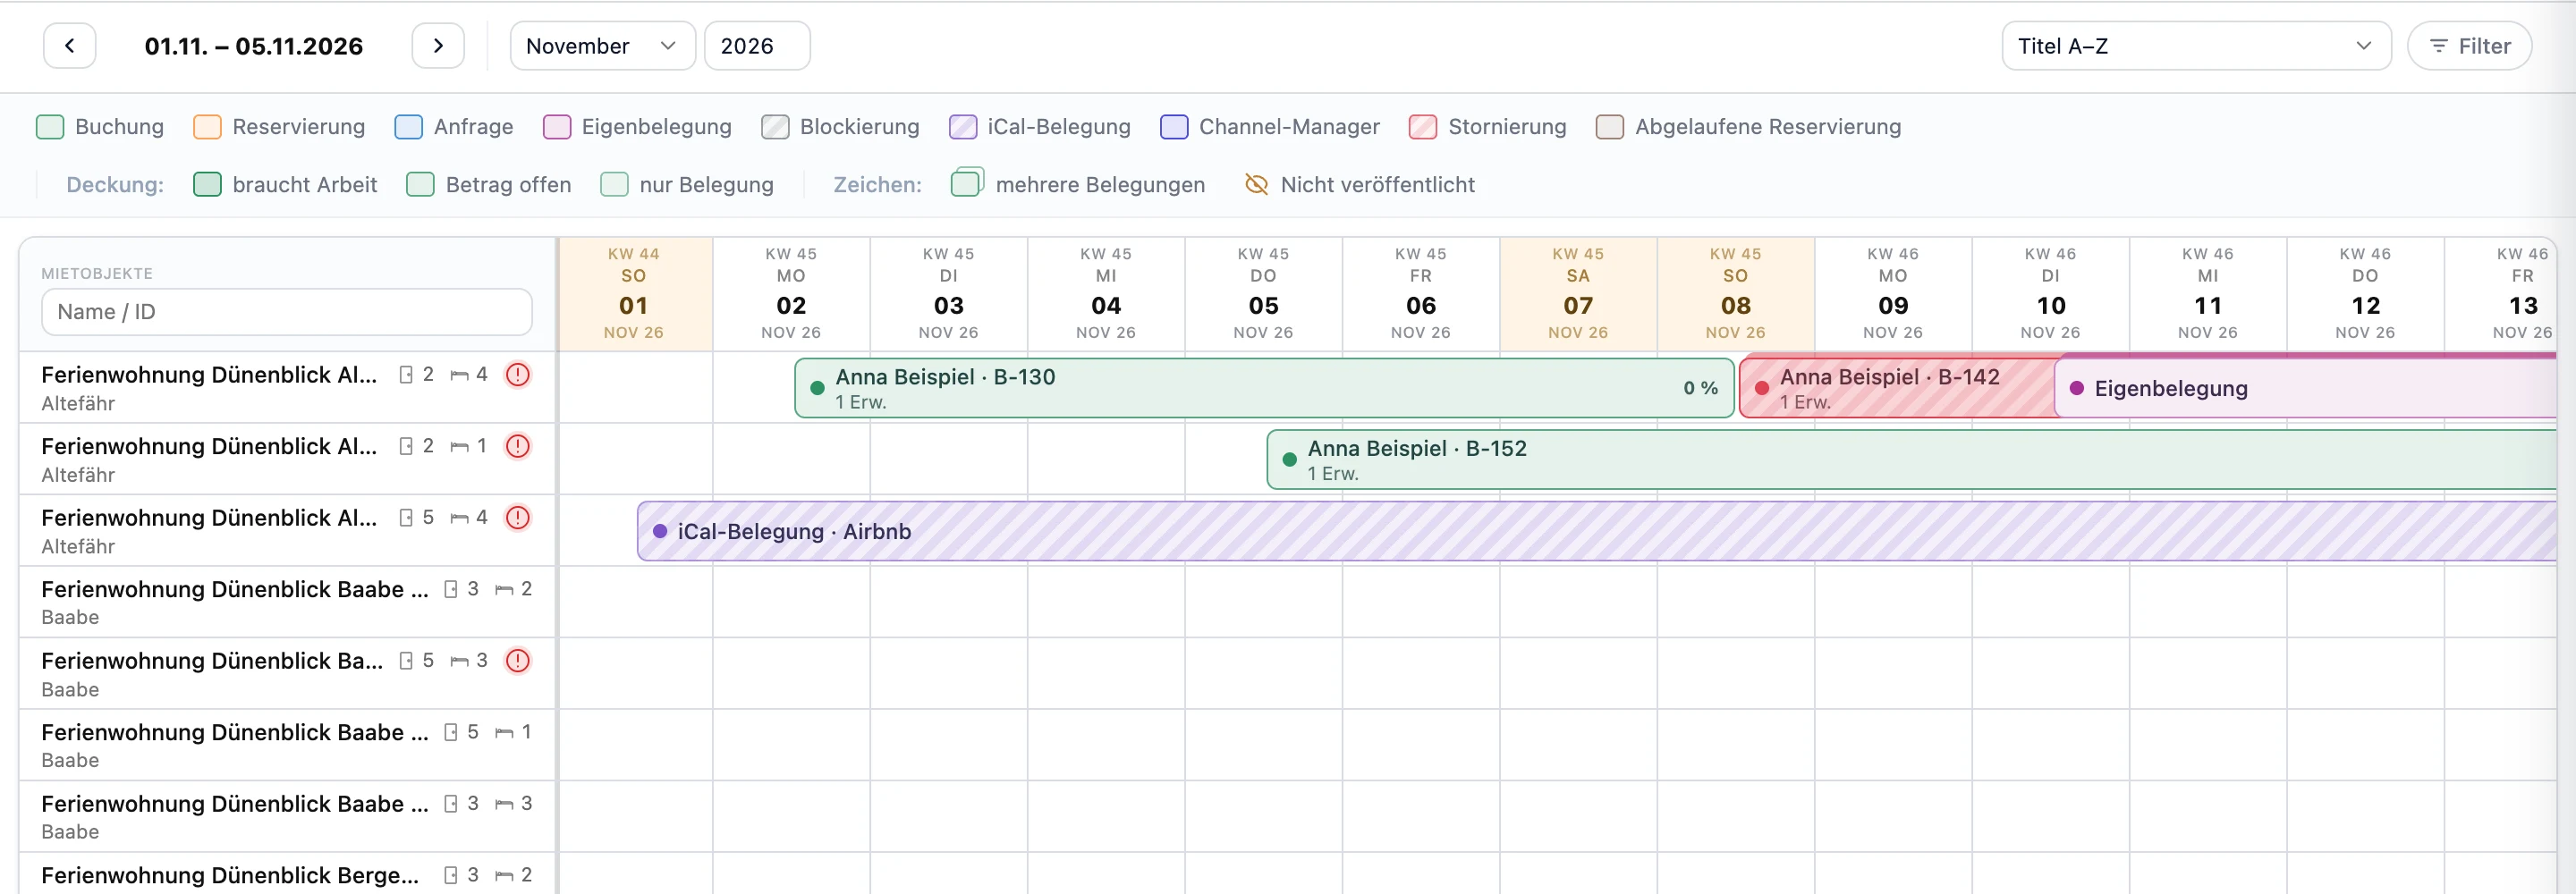Click the Betrag offen coverage swatch

[x=420, y=185]
